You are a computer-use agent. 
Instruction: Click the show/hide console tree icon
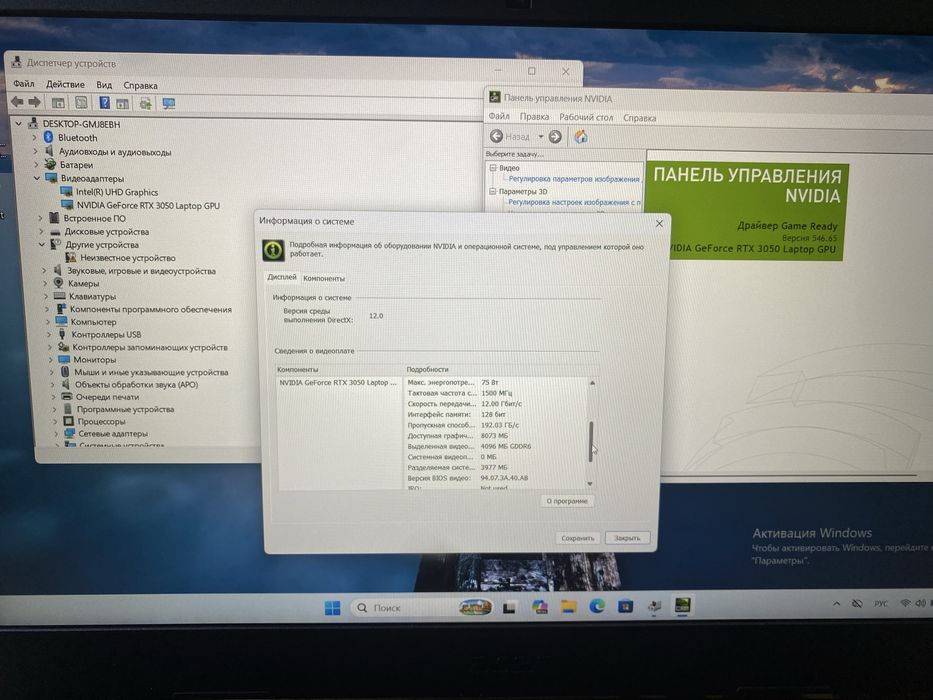click(x=58, y=103)
